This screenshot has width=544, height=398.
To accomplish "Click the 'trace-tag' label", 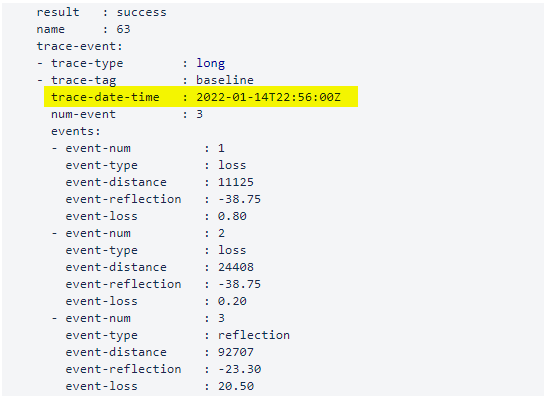I will coord(83,80).
